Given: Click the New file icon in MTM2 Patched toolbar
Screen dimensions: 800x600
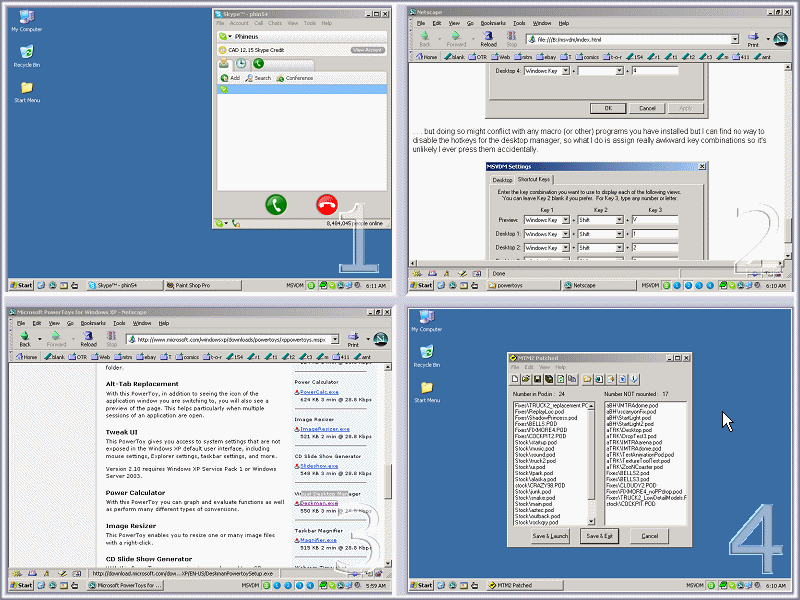Looking at the screenshot, I should coord(514,379).
